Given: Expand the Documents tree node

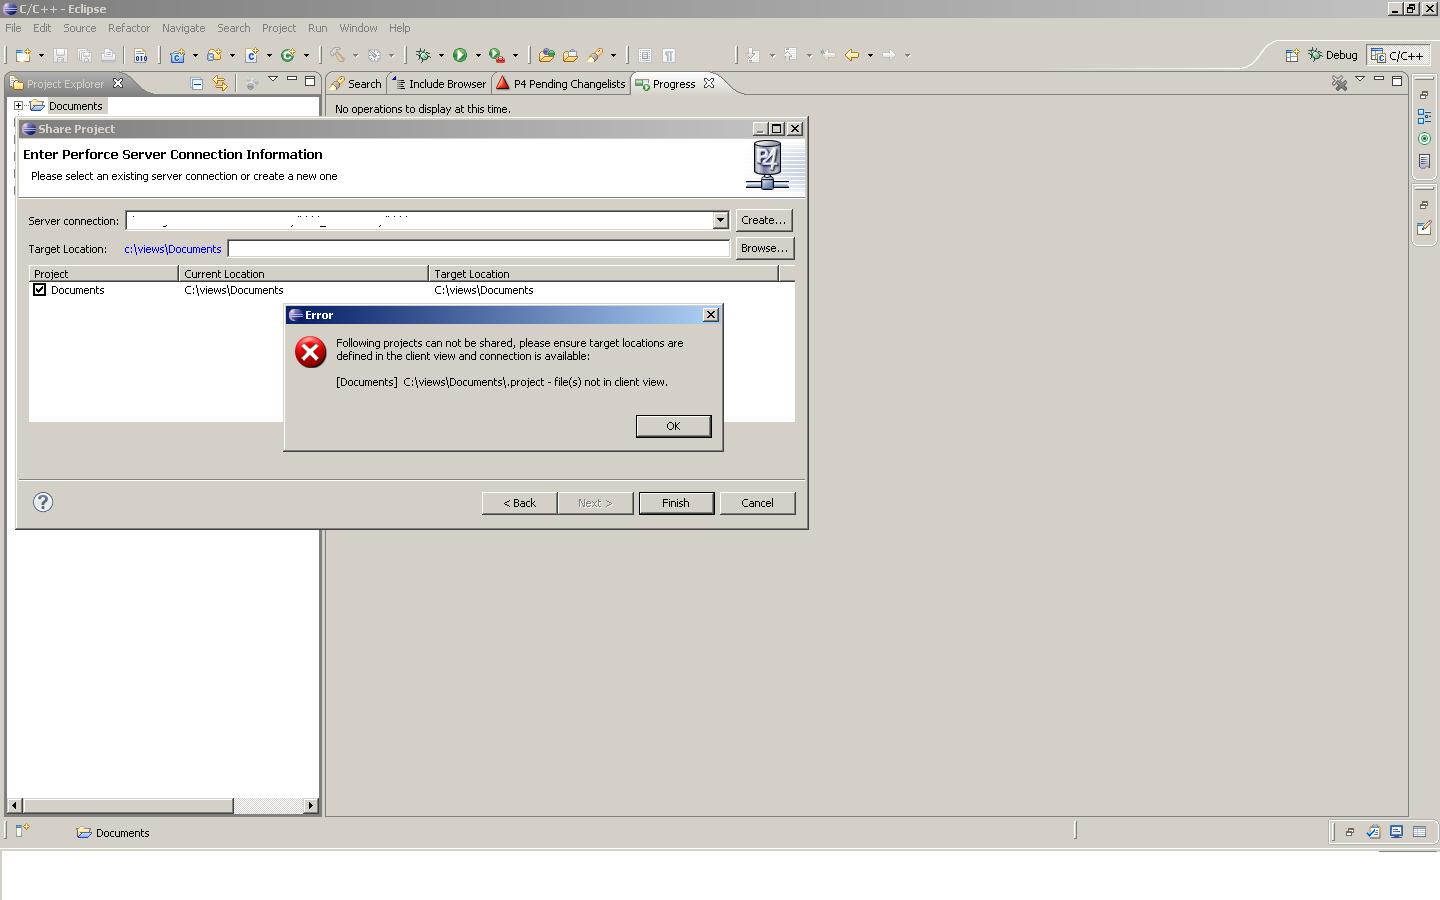Looking at the screenshot, I should point(18,106).
